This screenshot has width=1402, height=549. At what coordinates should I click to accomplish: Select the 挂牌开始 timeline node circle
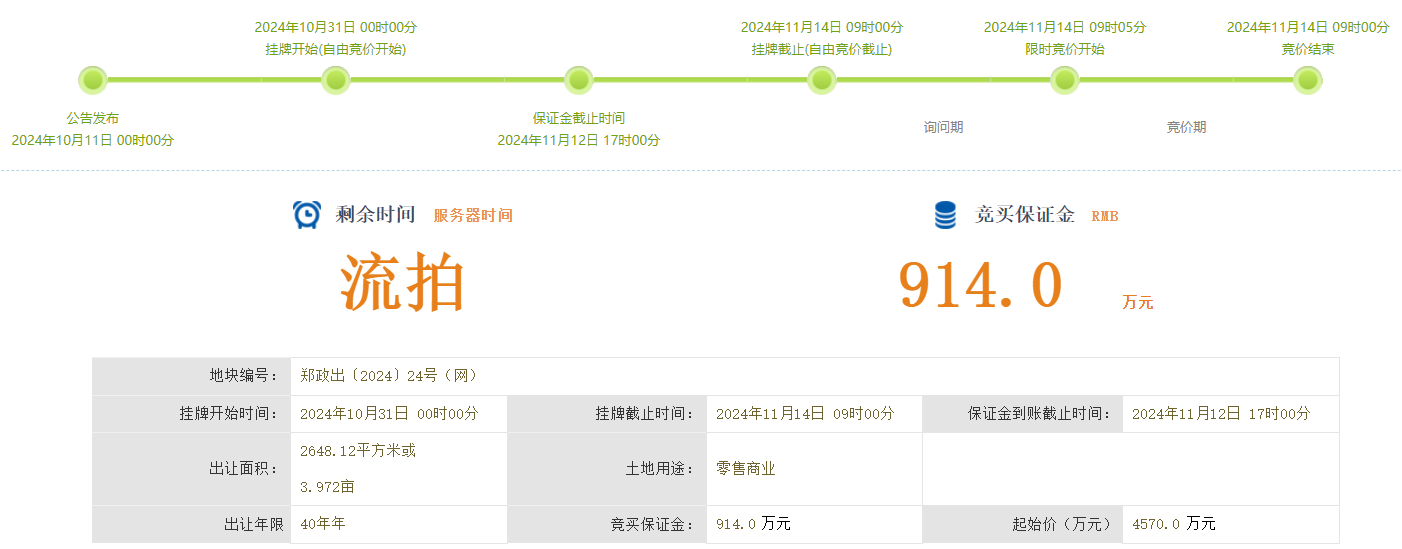coord(336,80)
